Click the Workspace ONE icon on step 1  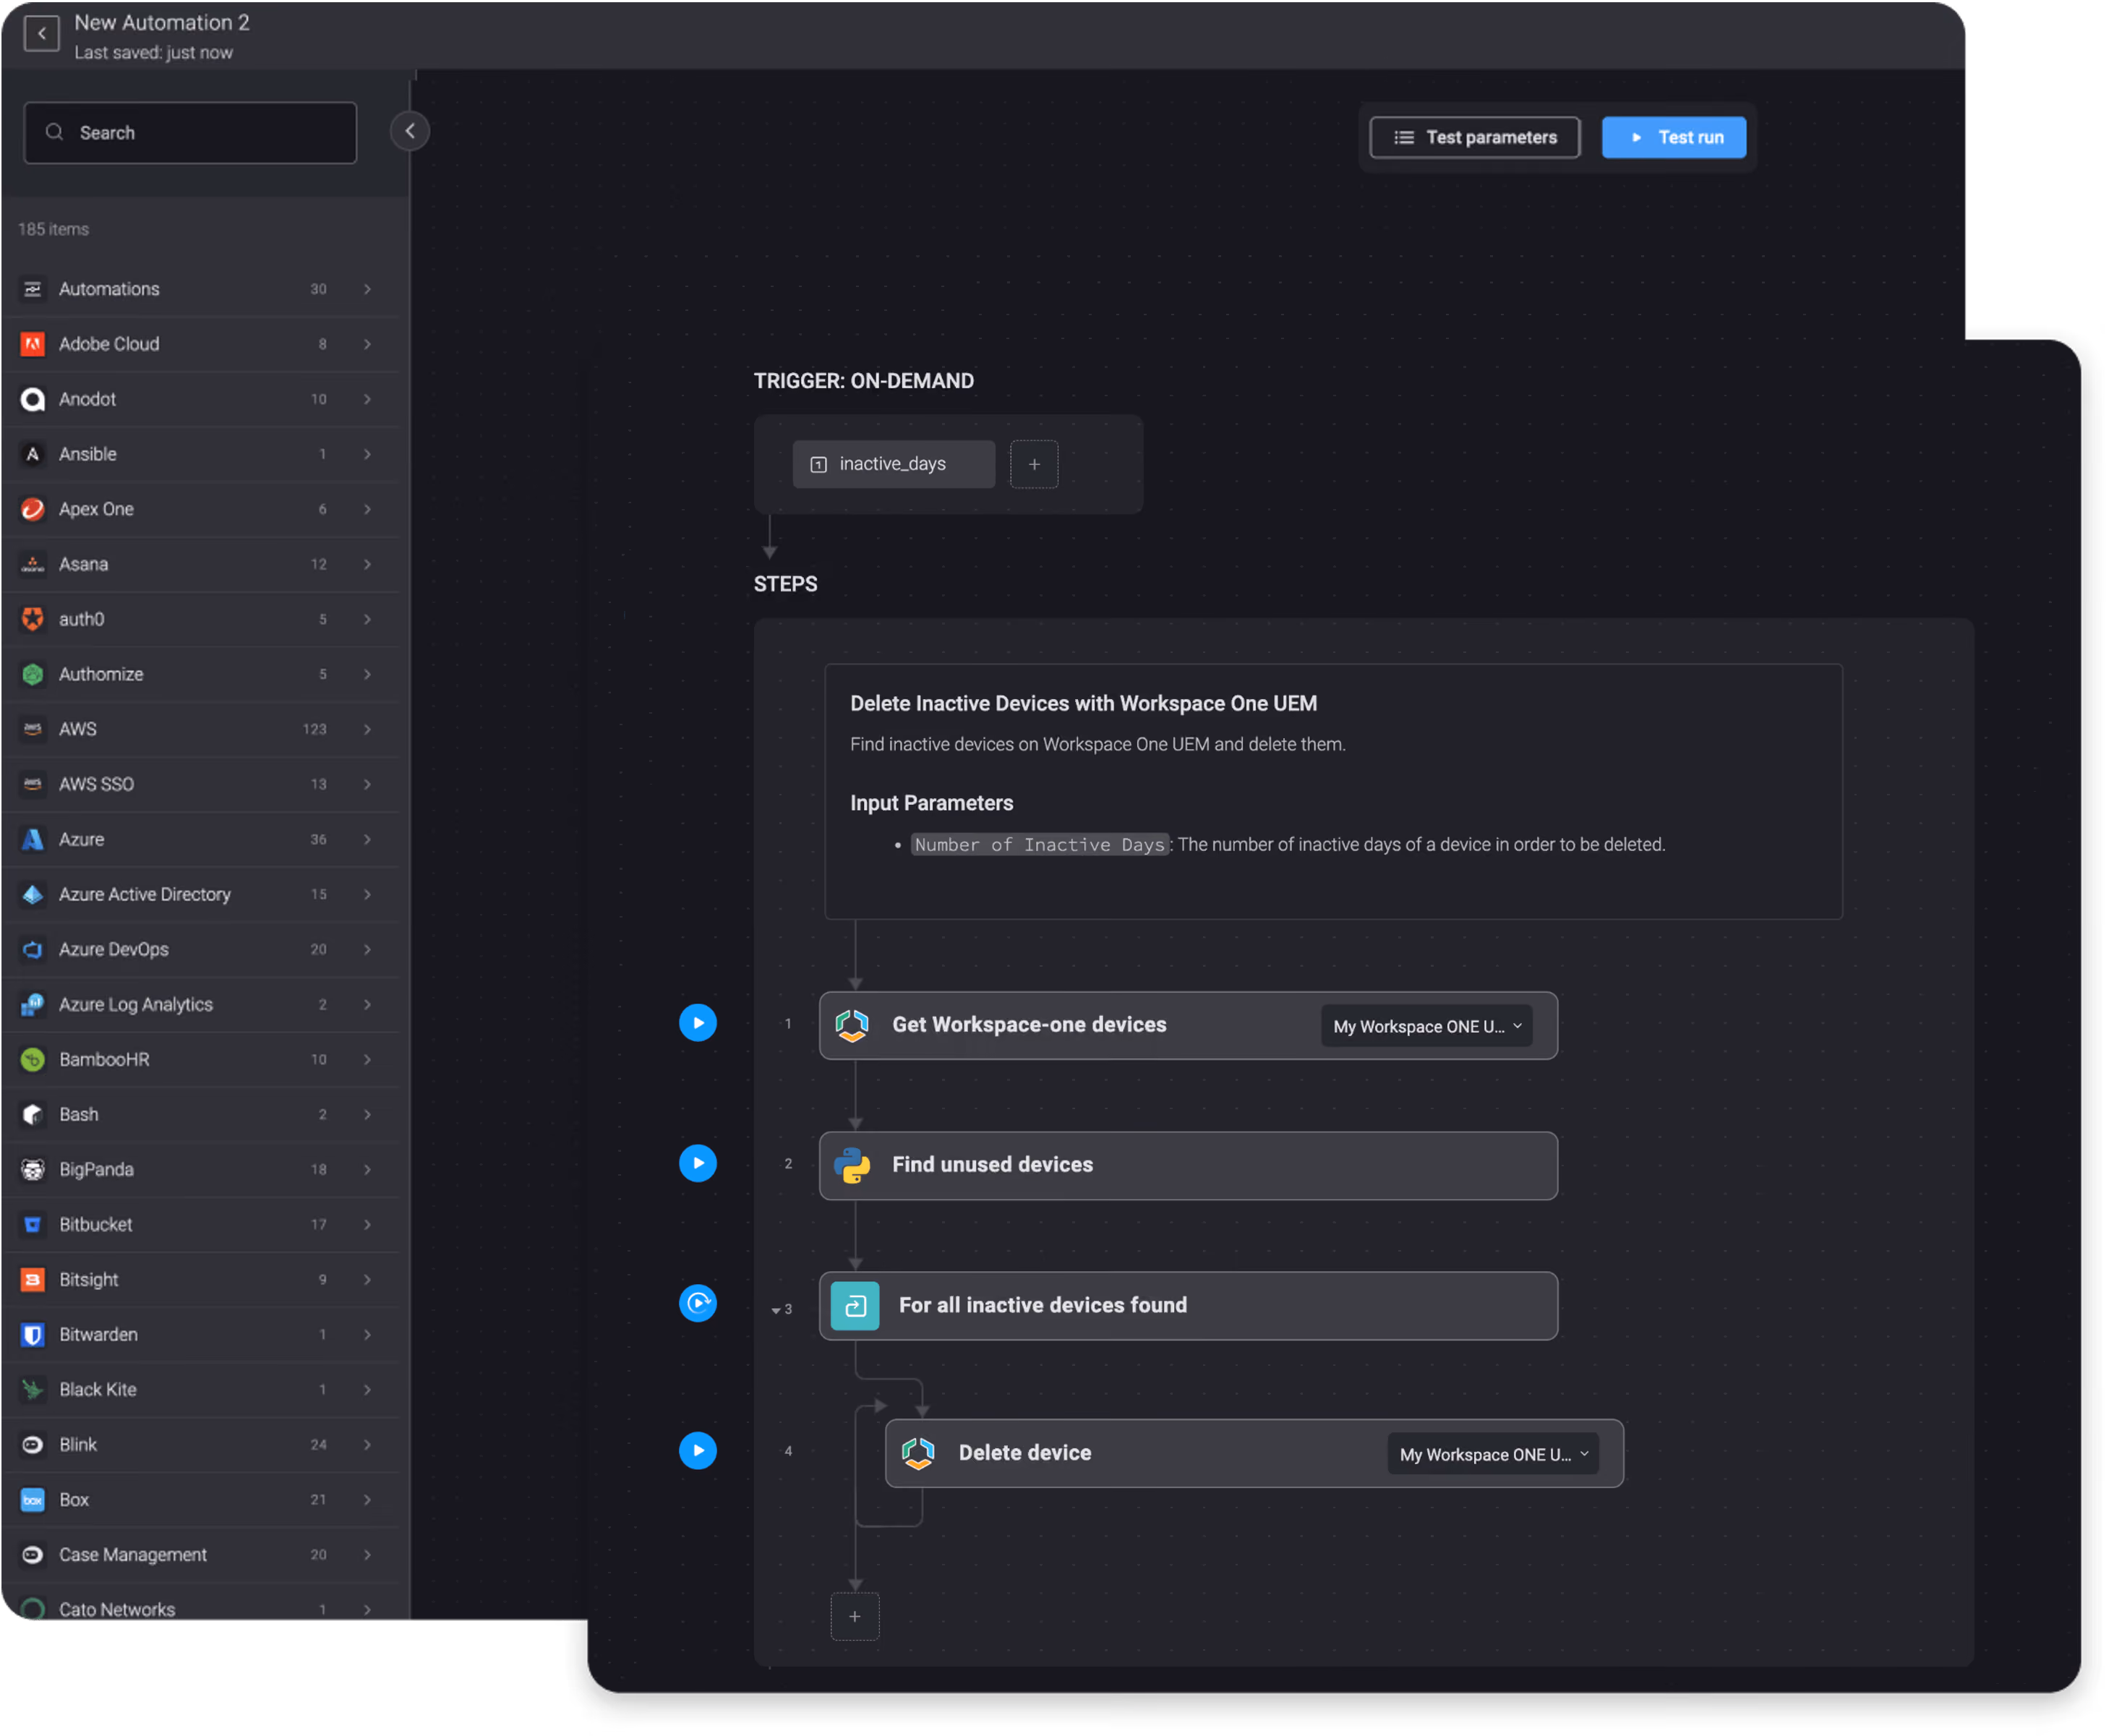pyautogui.click(x=852, y=1025)
